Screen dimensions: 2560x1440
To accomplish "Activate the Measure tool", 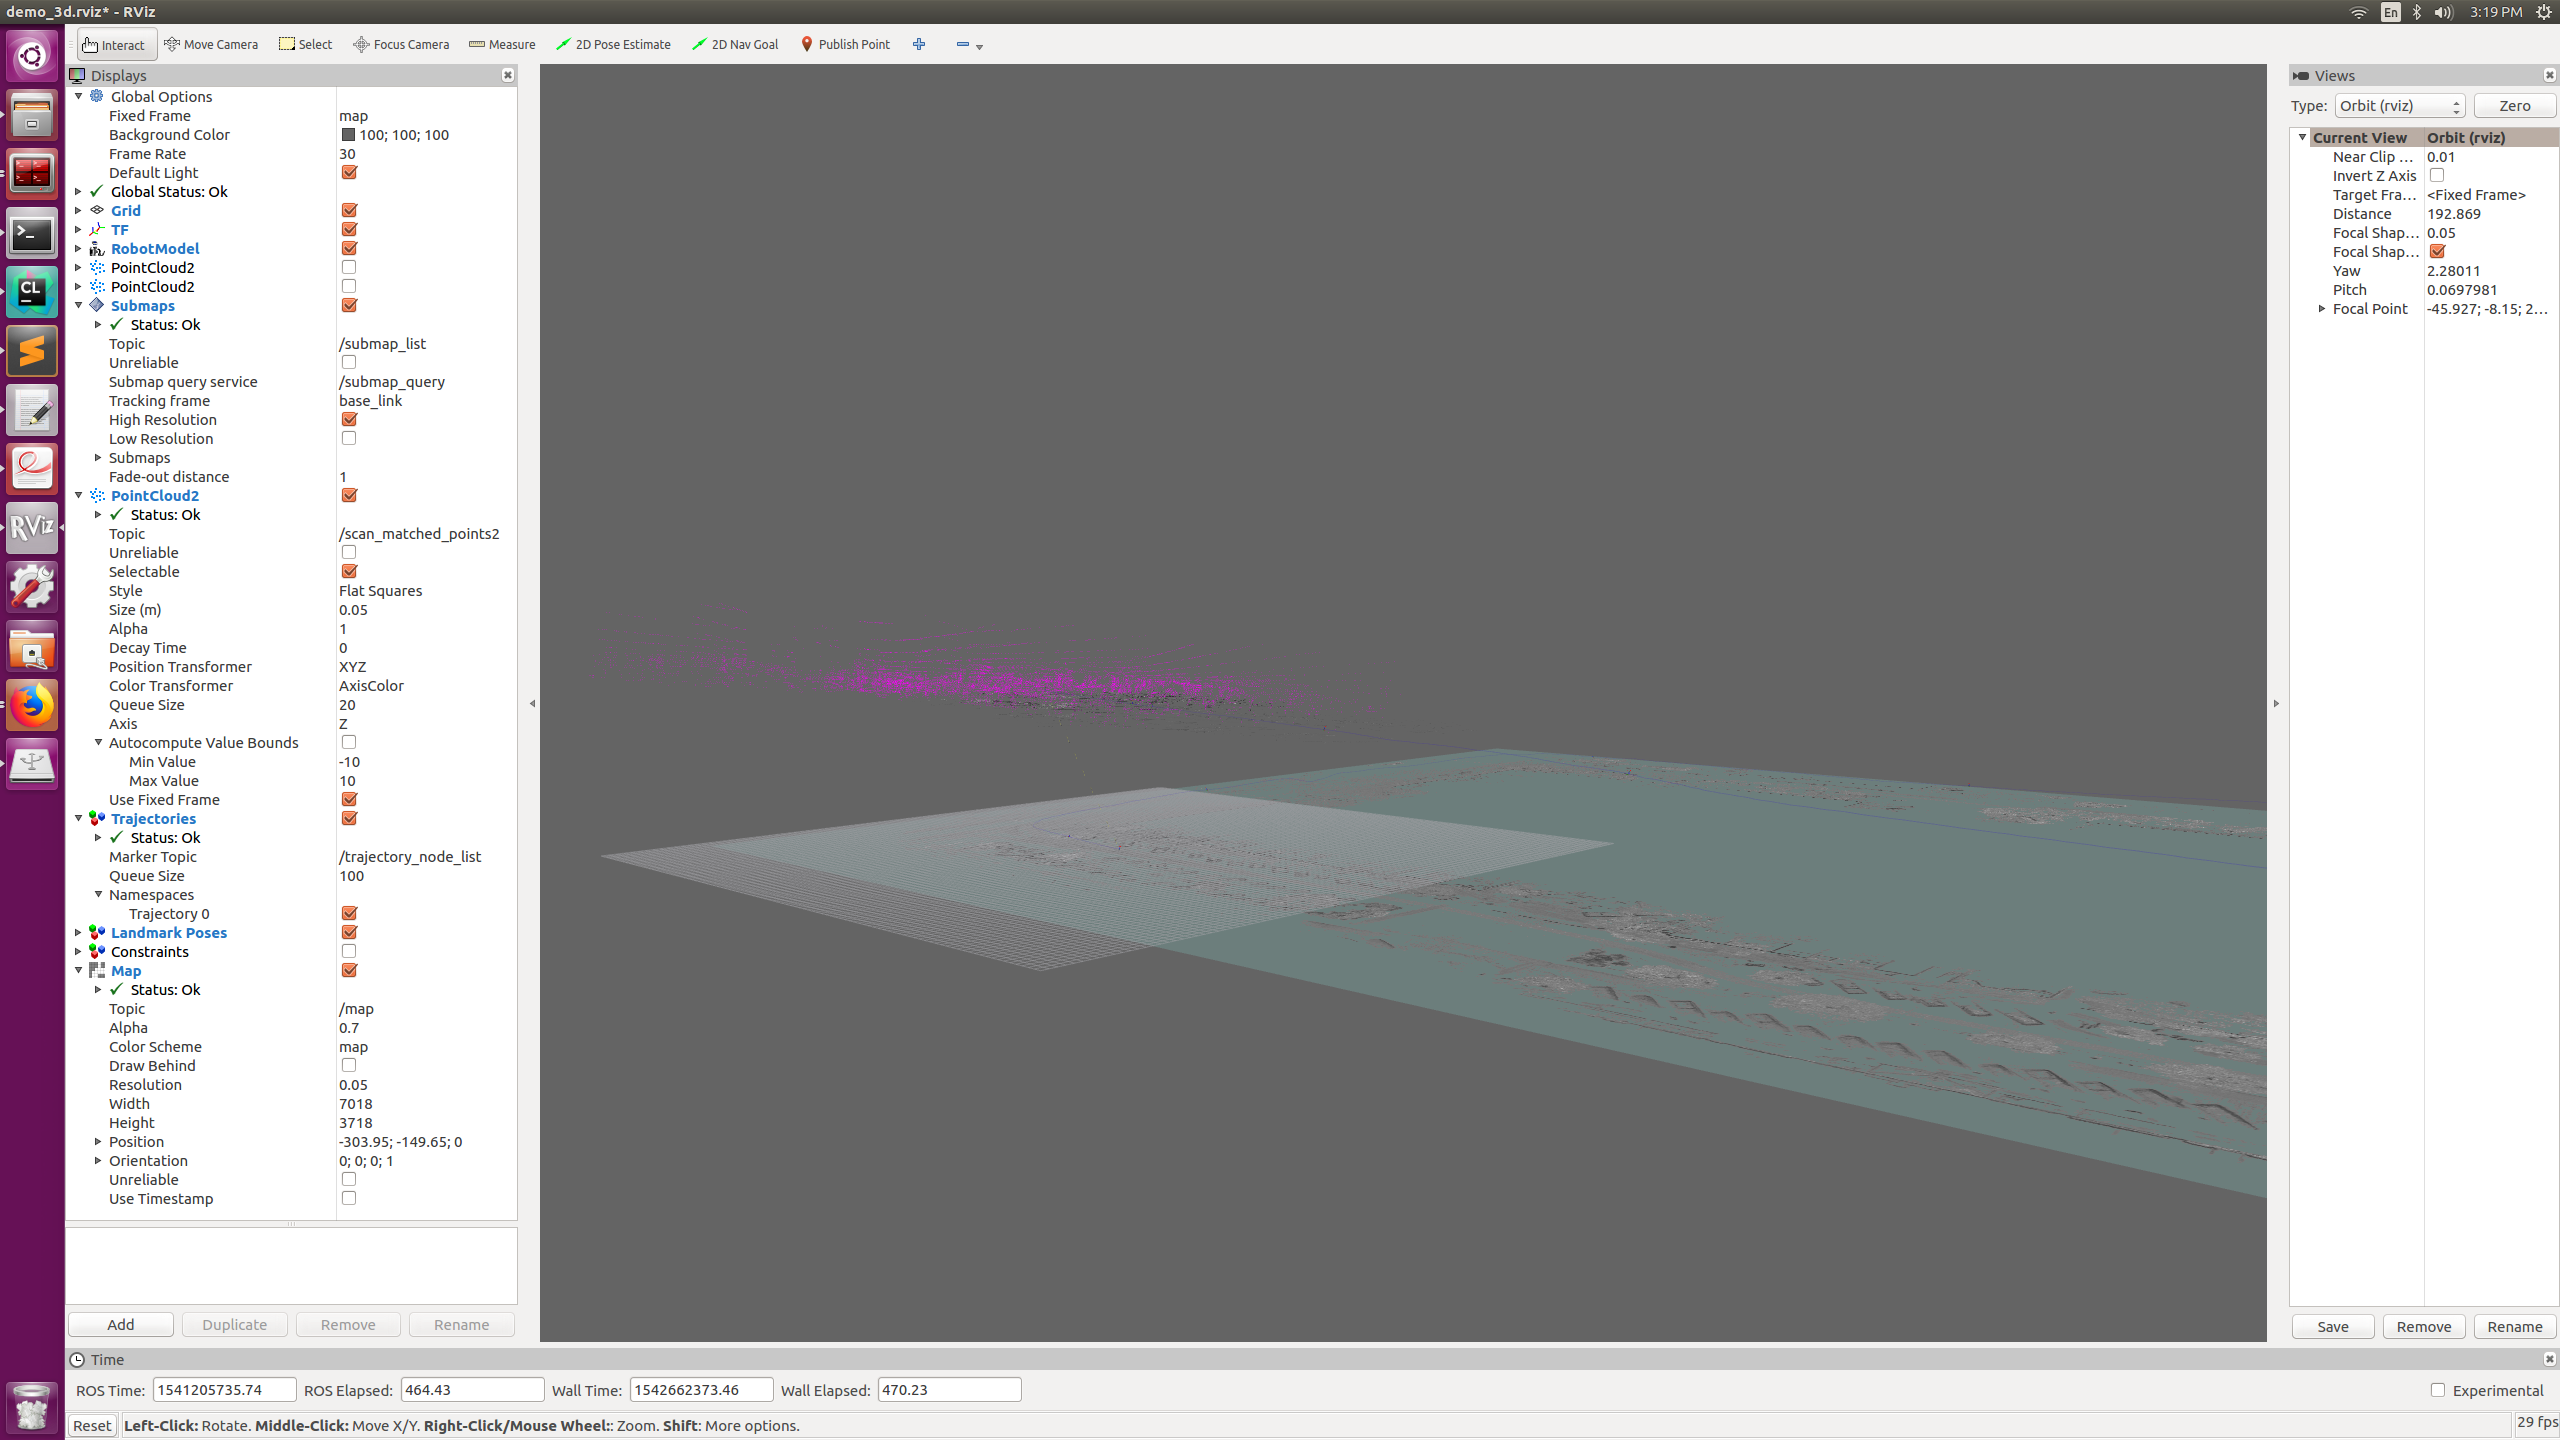I will 502,44.
